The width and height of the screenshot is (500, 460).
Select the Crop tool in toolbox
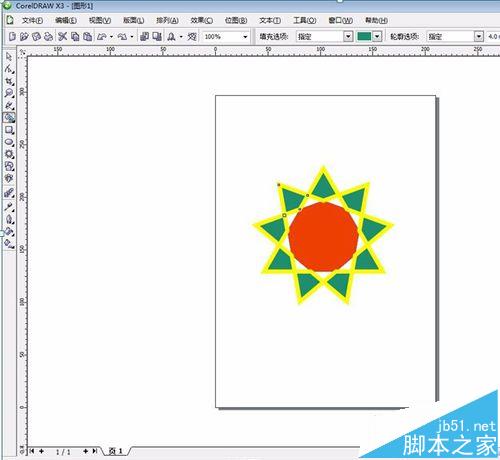[x=9, y=81]
